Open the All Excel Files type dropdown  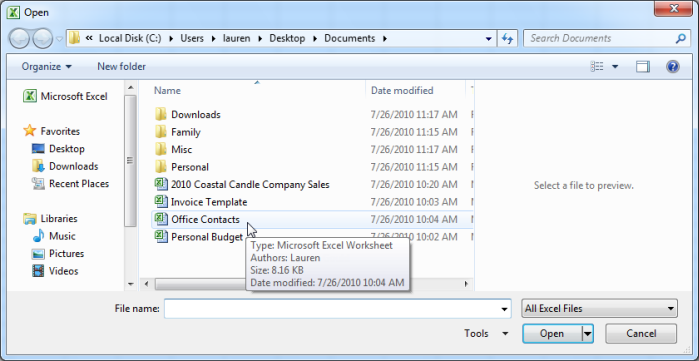click(599, 308)
